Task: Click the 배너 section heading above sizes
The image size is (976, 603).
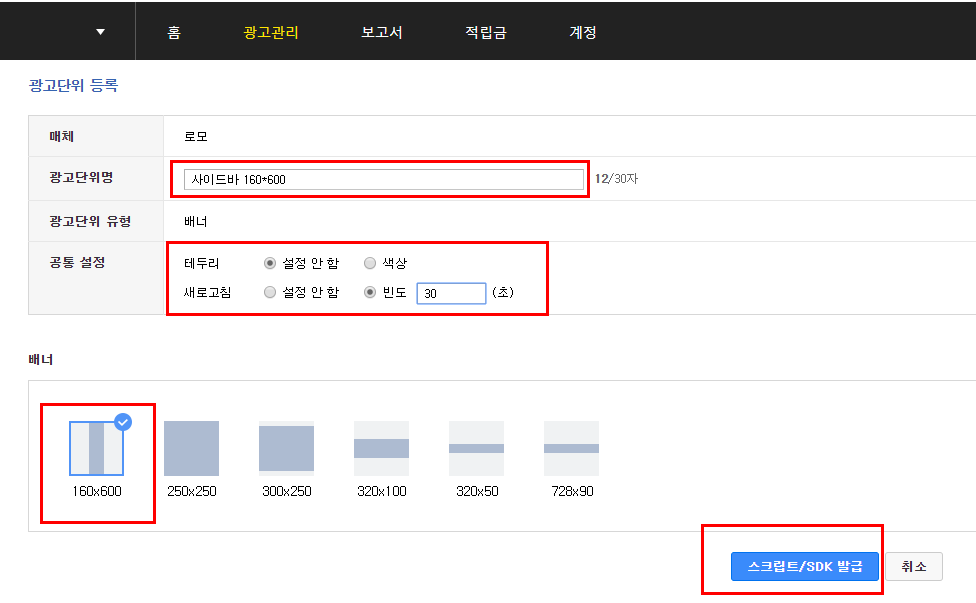Action: point(41,360)
